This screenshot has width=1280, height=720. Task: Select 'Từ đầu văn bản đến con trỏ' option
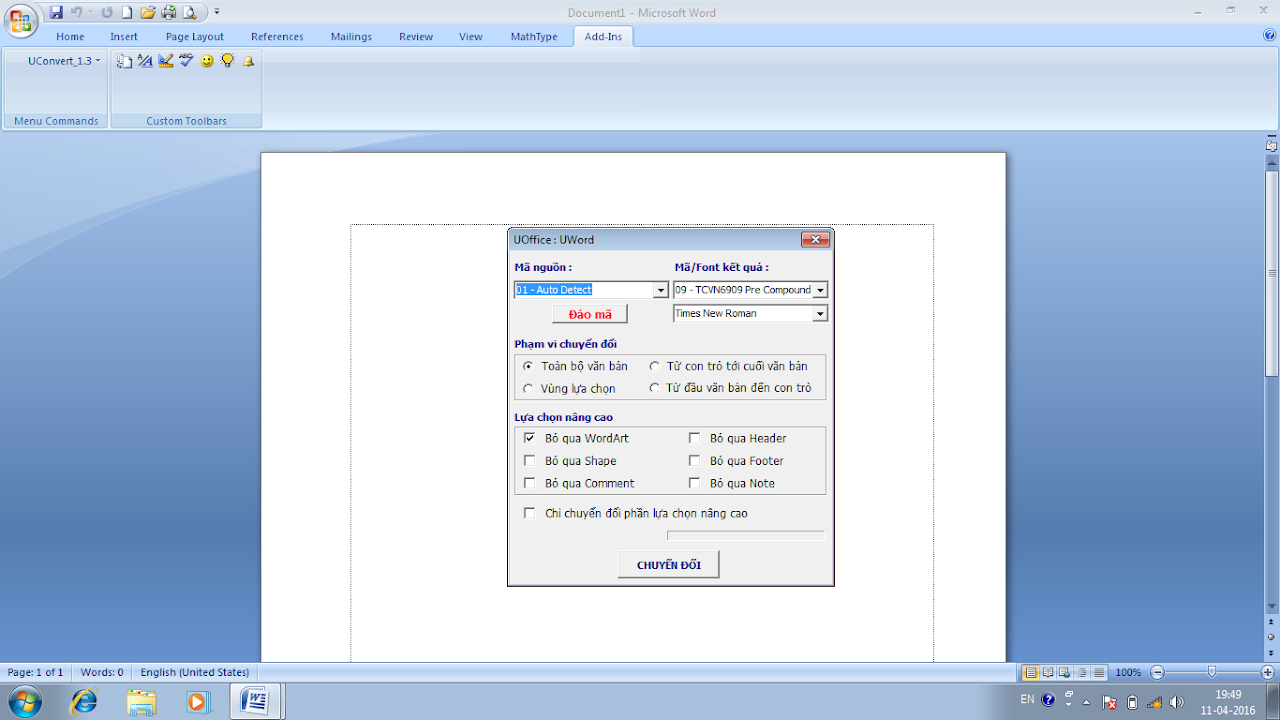pyautogui.click(x=655, y=388)
